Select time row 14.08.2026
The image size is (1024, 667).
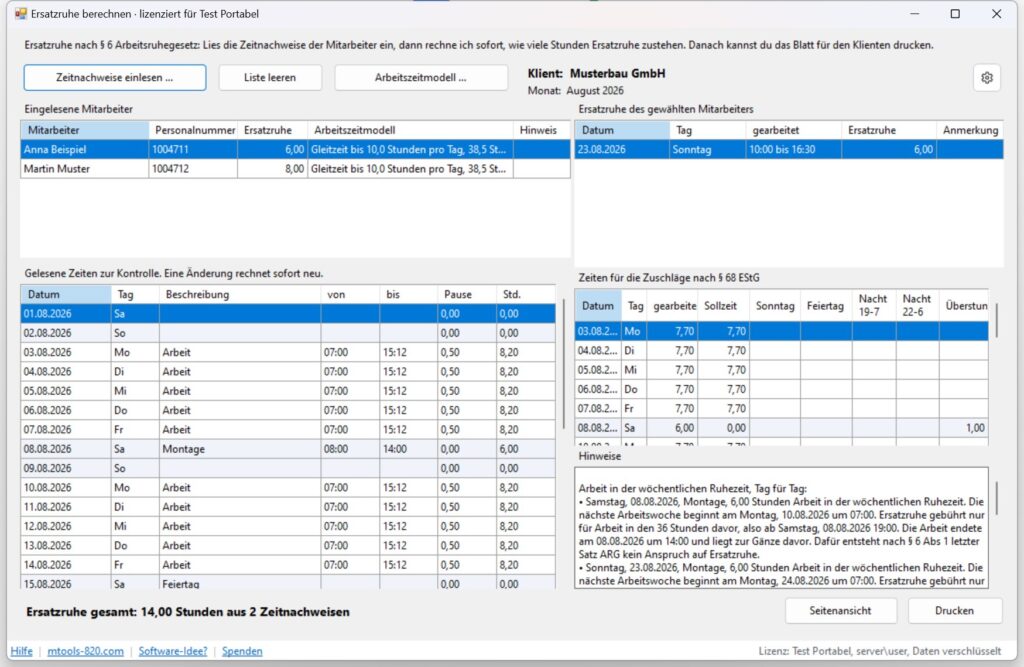(288, 564)
